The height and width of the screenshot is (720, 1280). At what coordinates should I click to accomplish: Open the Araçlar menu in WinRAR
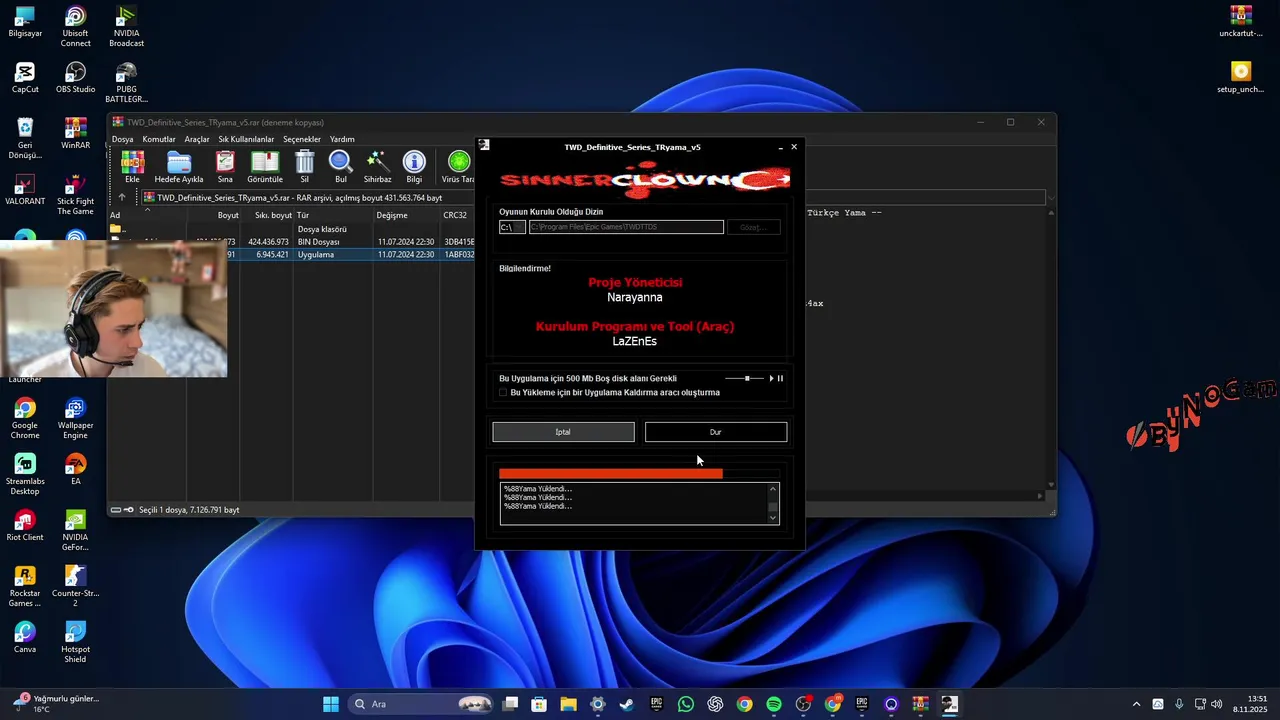pos(197,139)
